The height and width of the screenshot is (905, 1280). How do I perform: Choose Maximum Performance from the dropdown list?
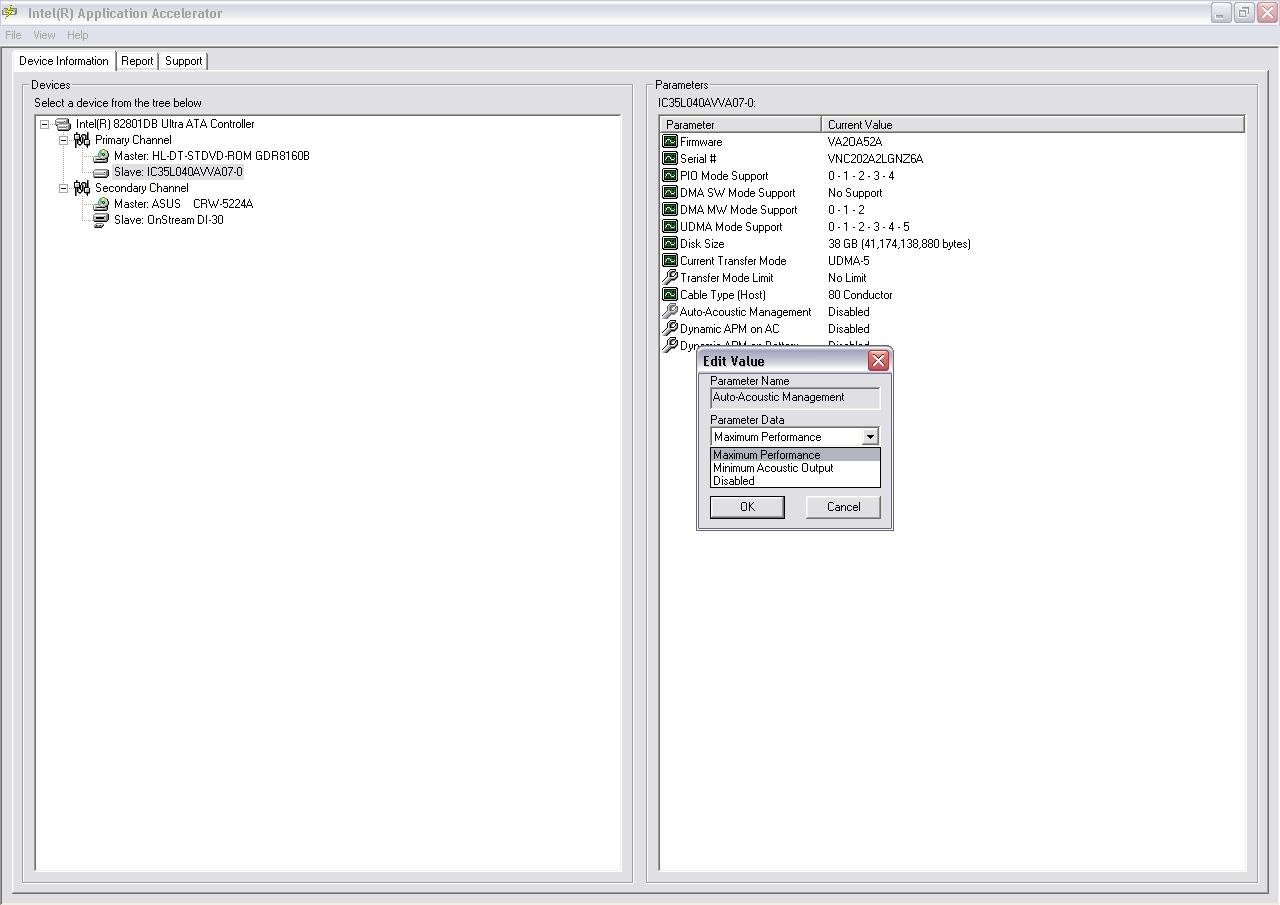795,455
